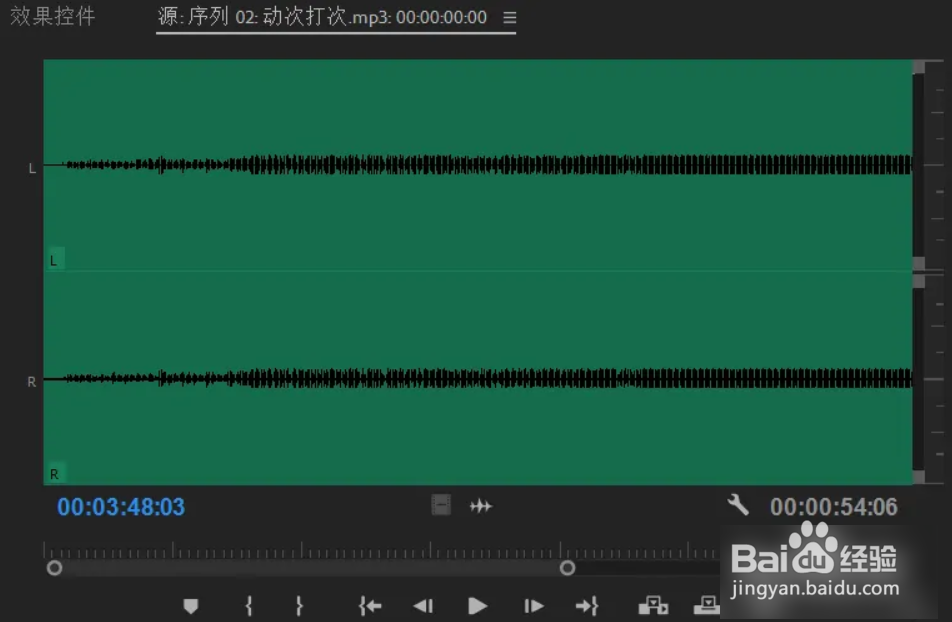This screenshot has width=952, height=622.
Task: Click the vertical zoom bar beside left channel
Action: pyautogui.click(x=919, y=165)
